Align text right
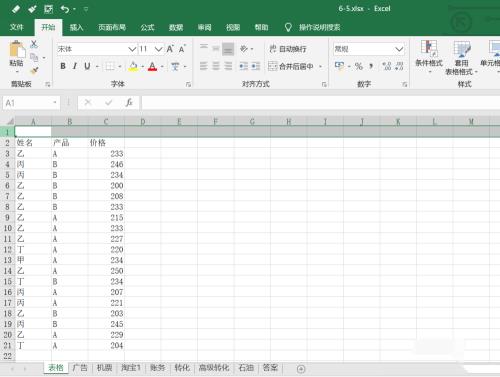The width and height of the screenshot is (500, 377). point(228,66)
